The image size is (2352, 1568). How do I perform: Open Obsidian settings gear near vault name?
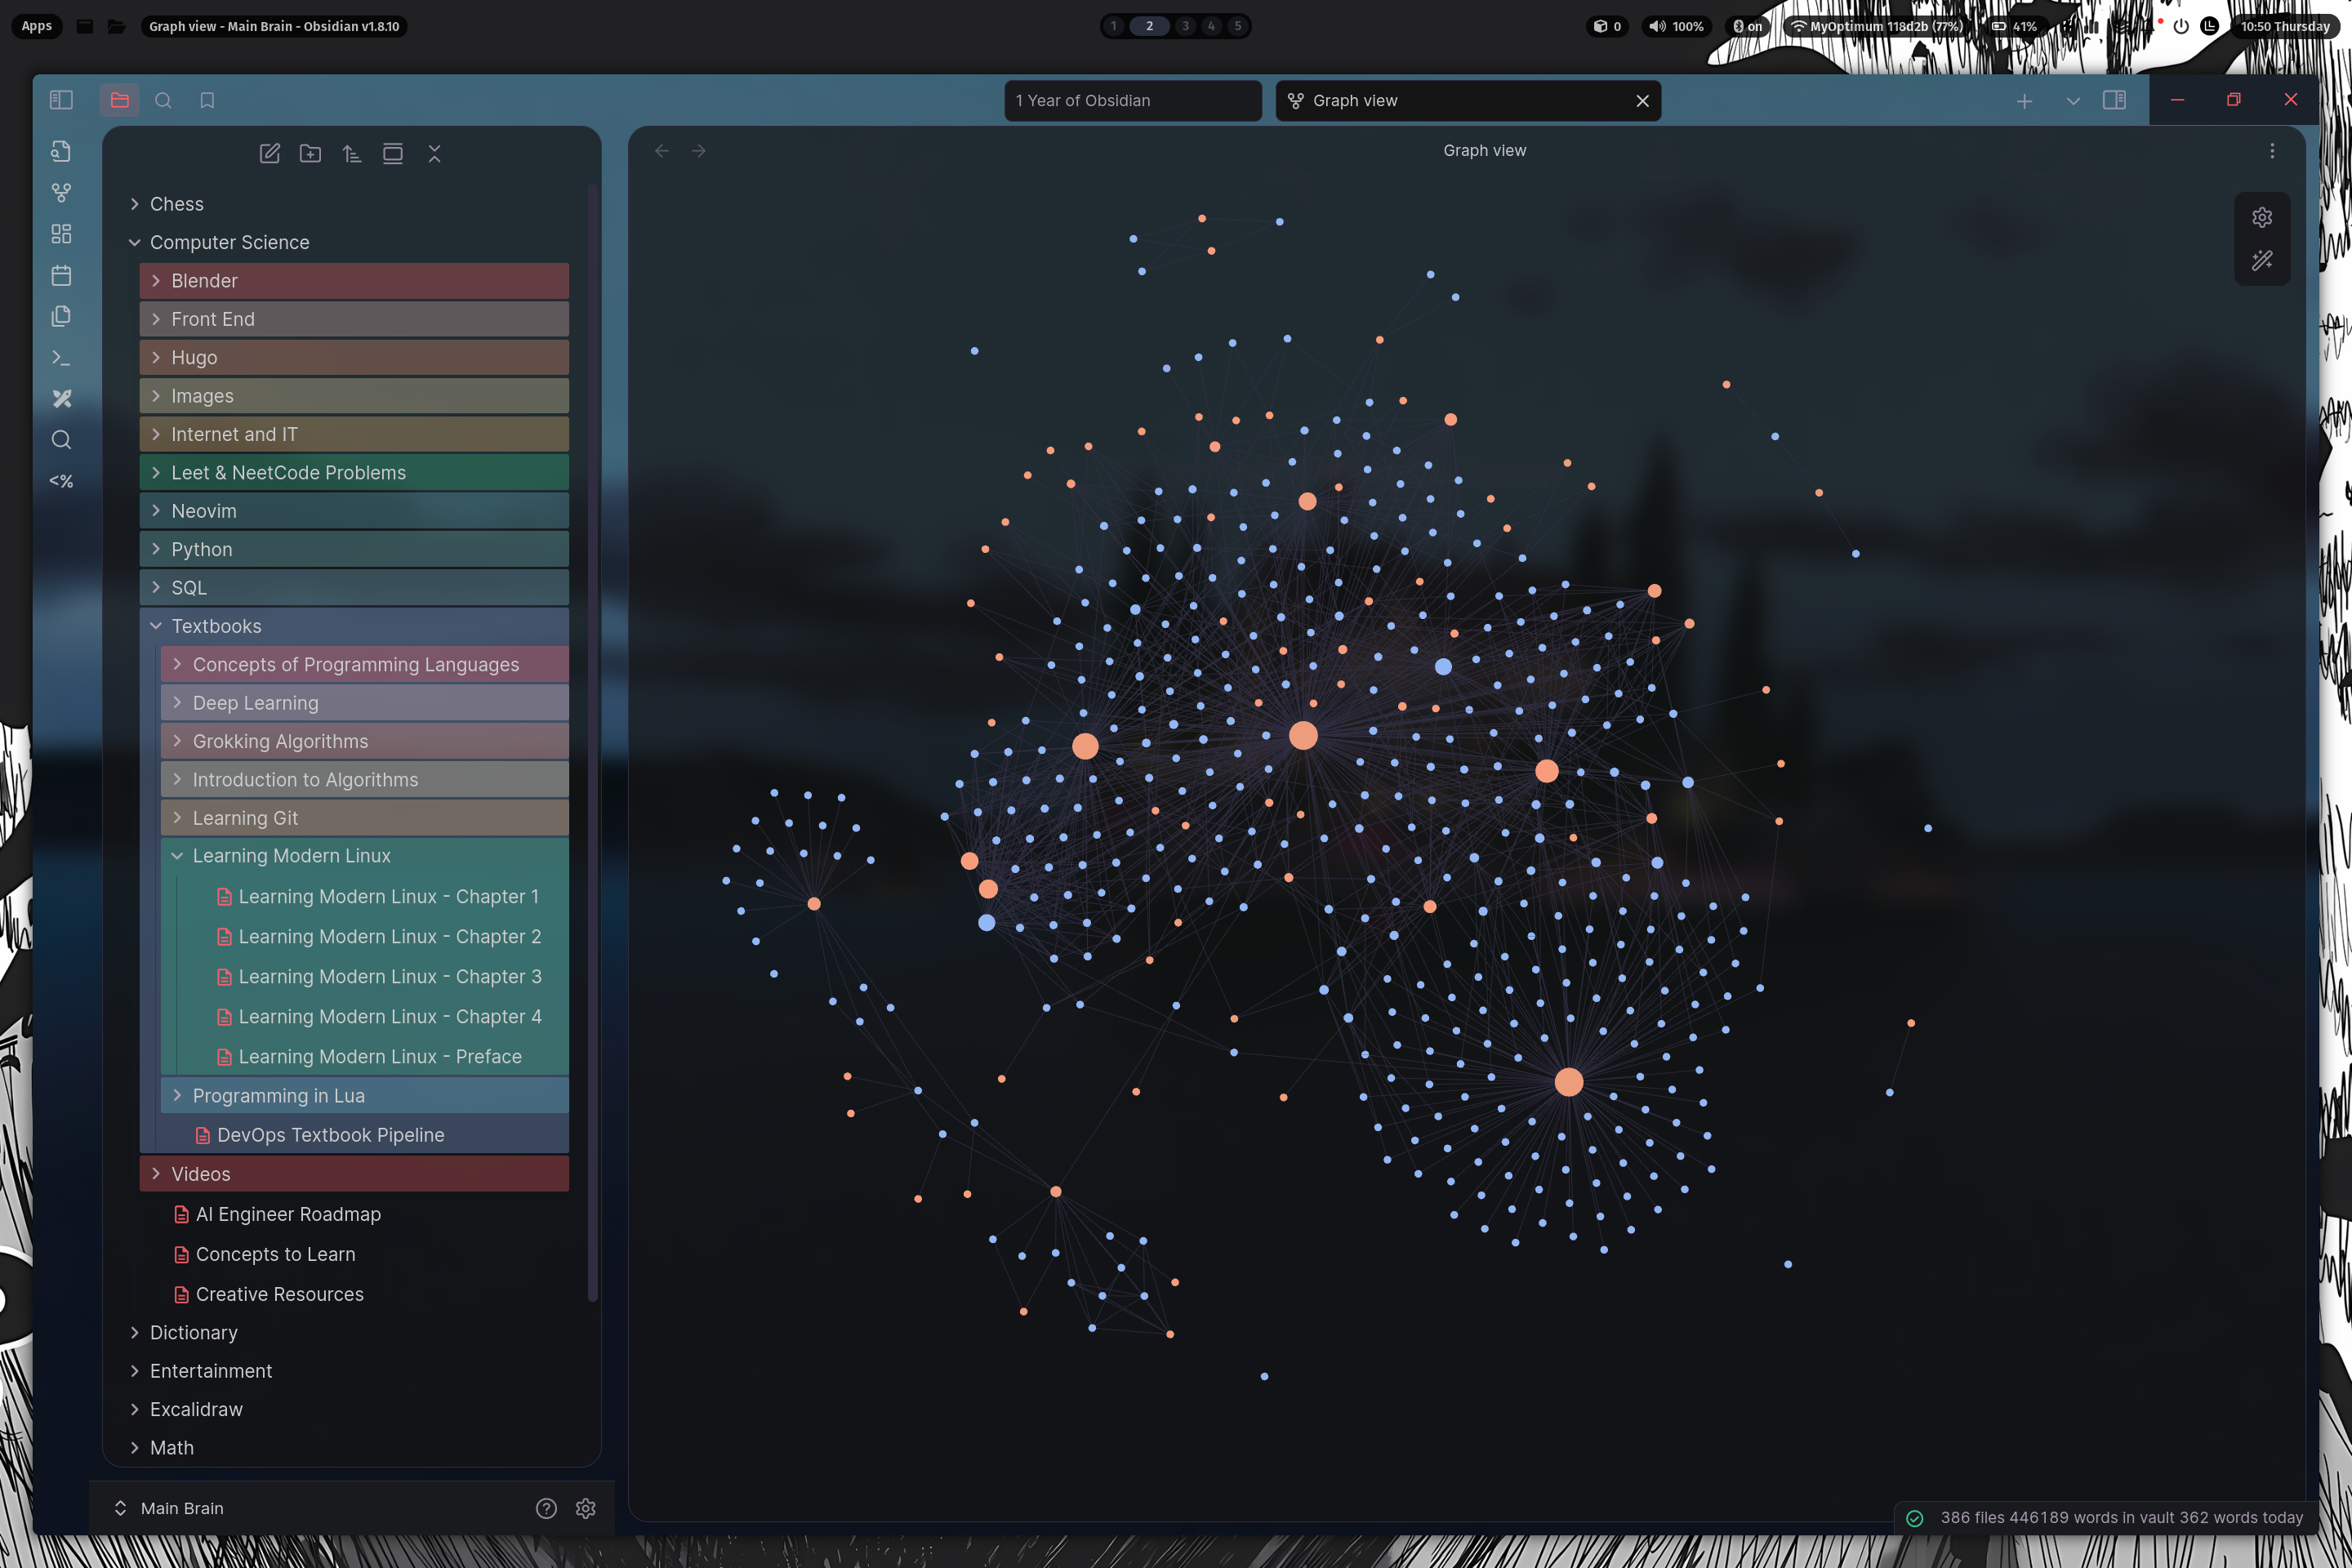tap(586, 1508)
